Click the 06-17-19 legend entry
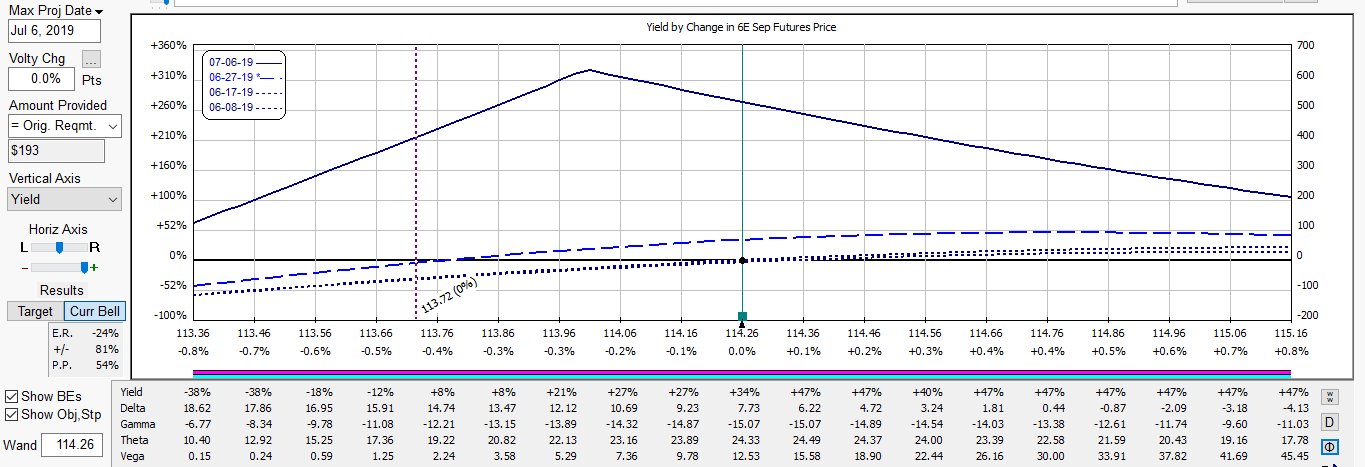This screenshot has width=1365, height=467. pos(245,92)
